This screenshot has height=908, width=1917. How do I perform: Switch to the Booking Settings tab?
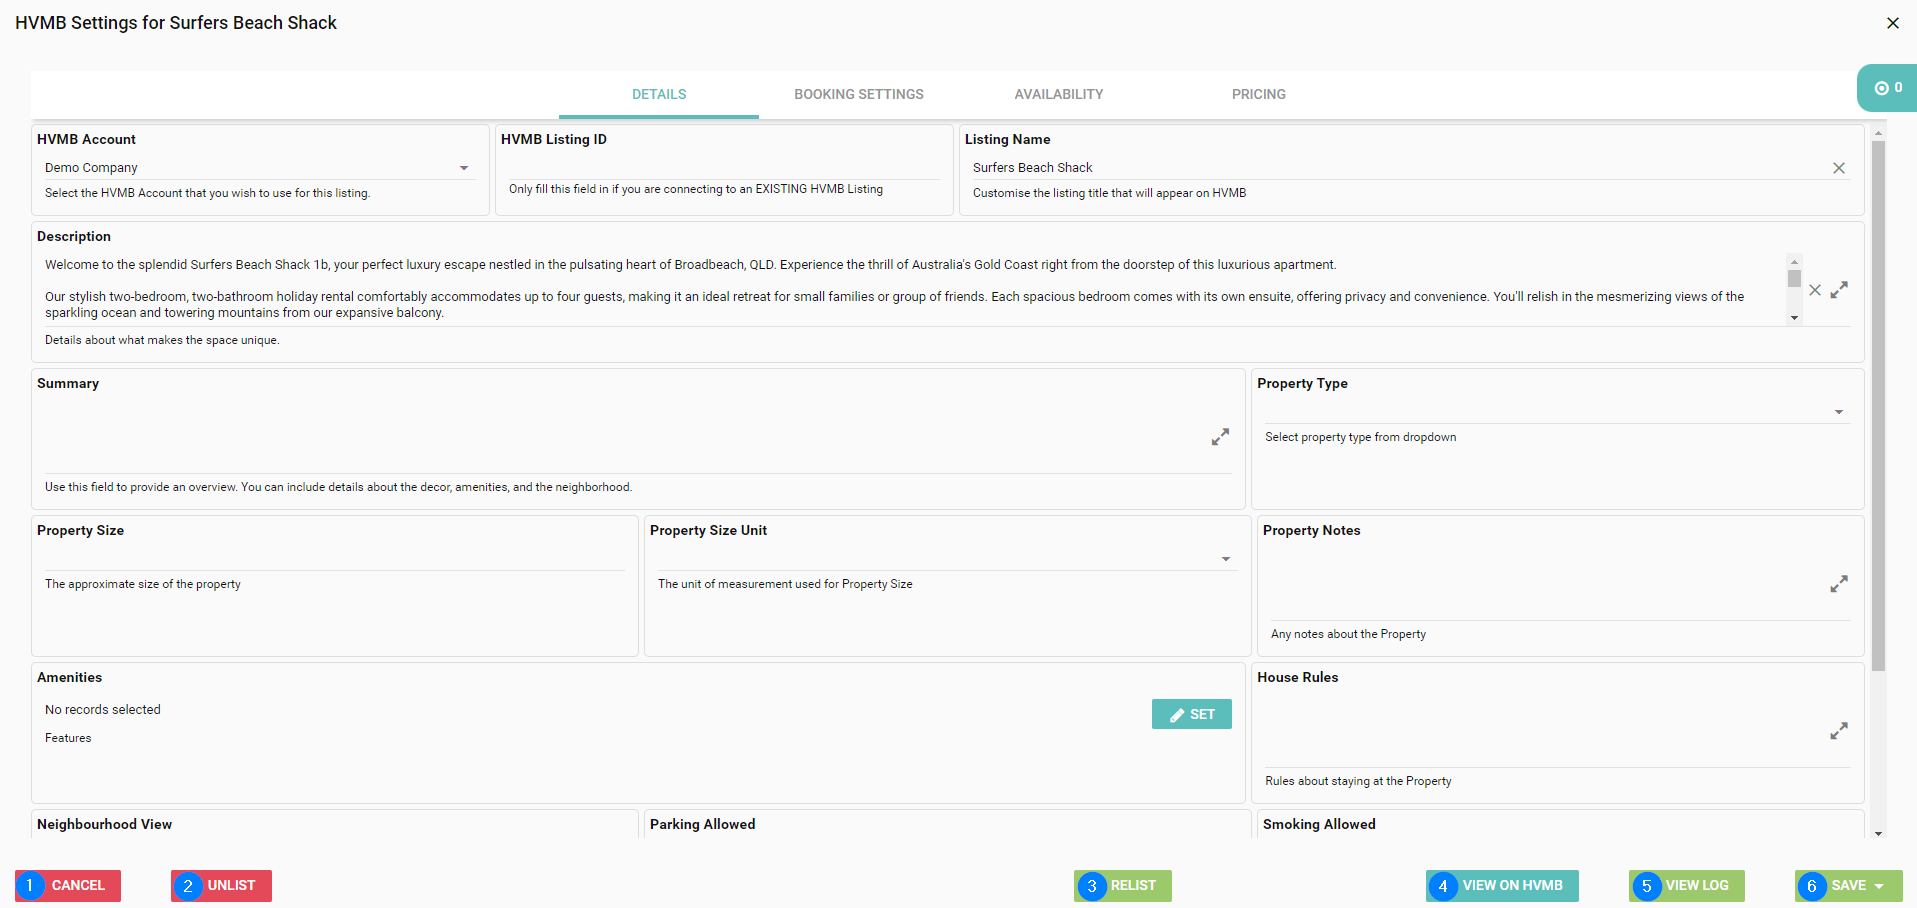tap(858, 94)
